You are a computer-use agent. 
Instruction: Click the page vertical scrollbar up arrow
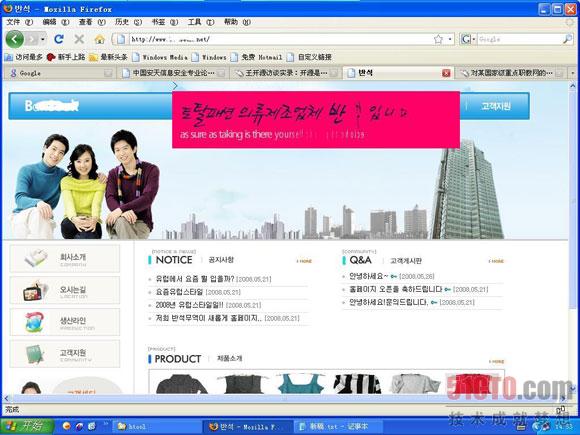(x=573, y=86)
